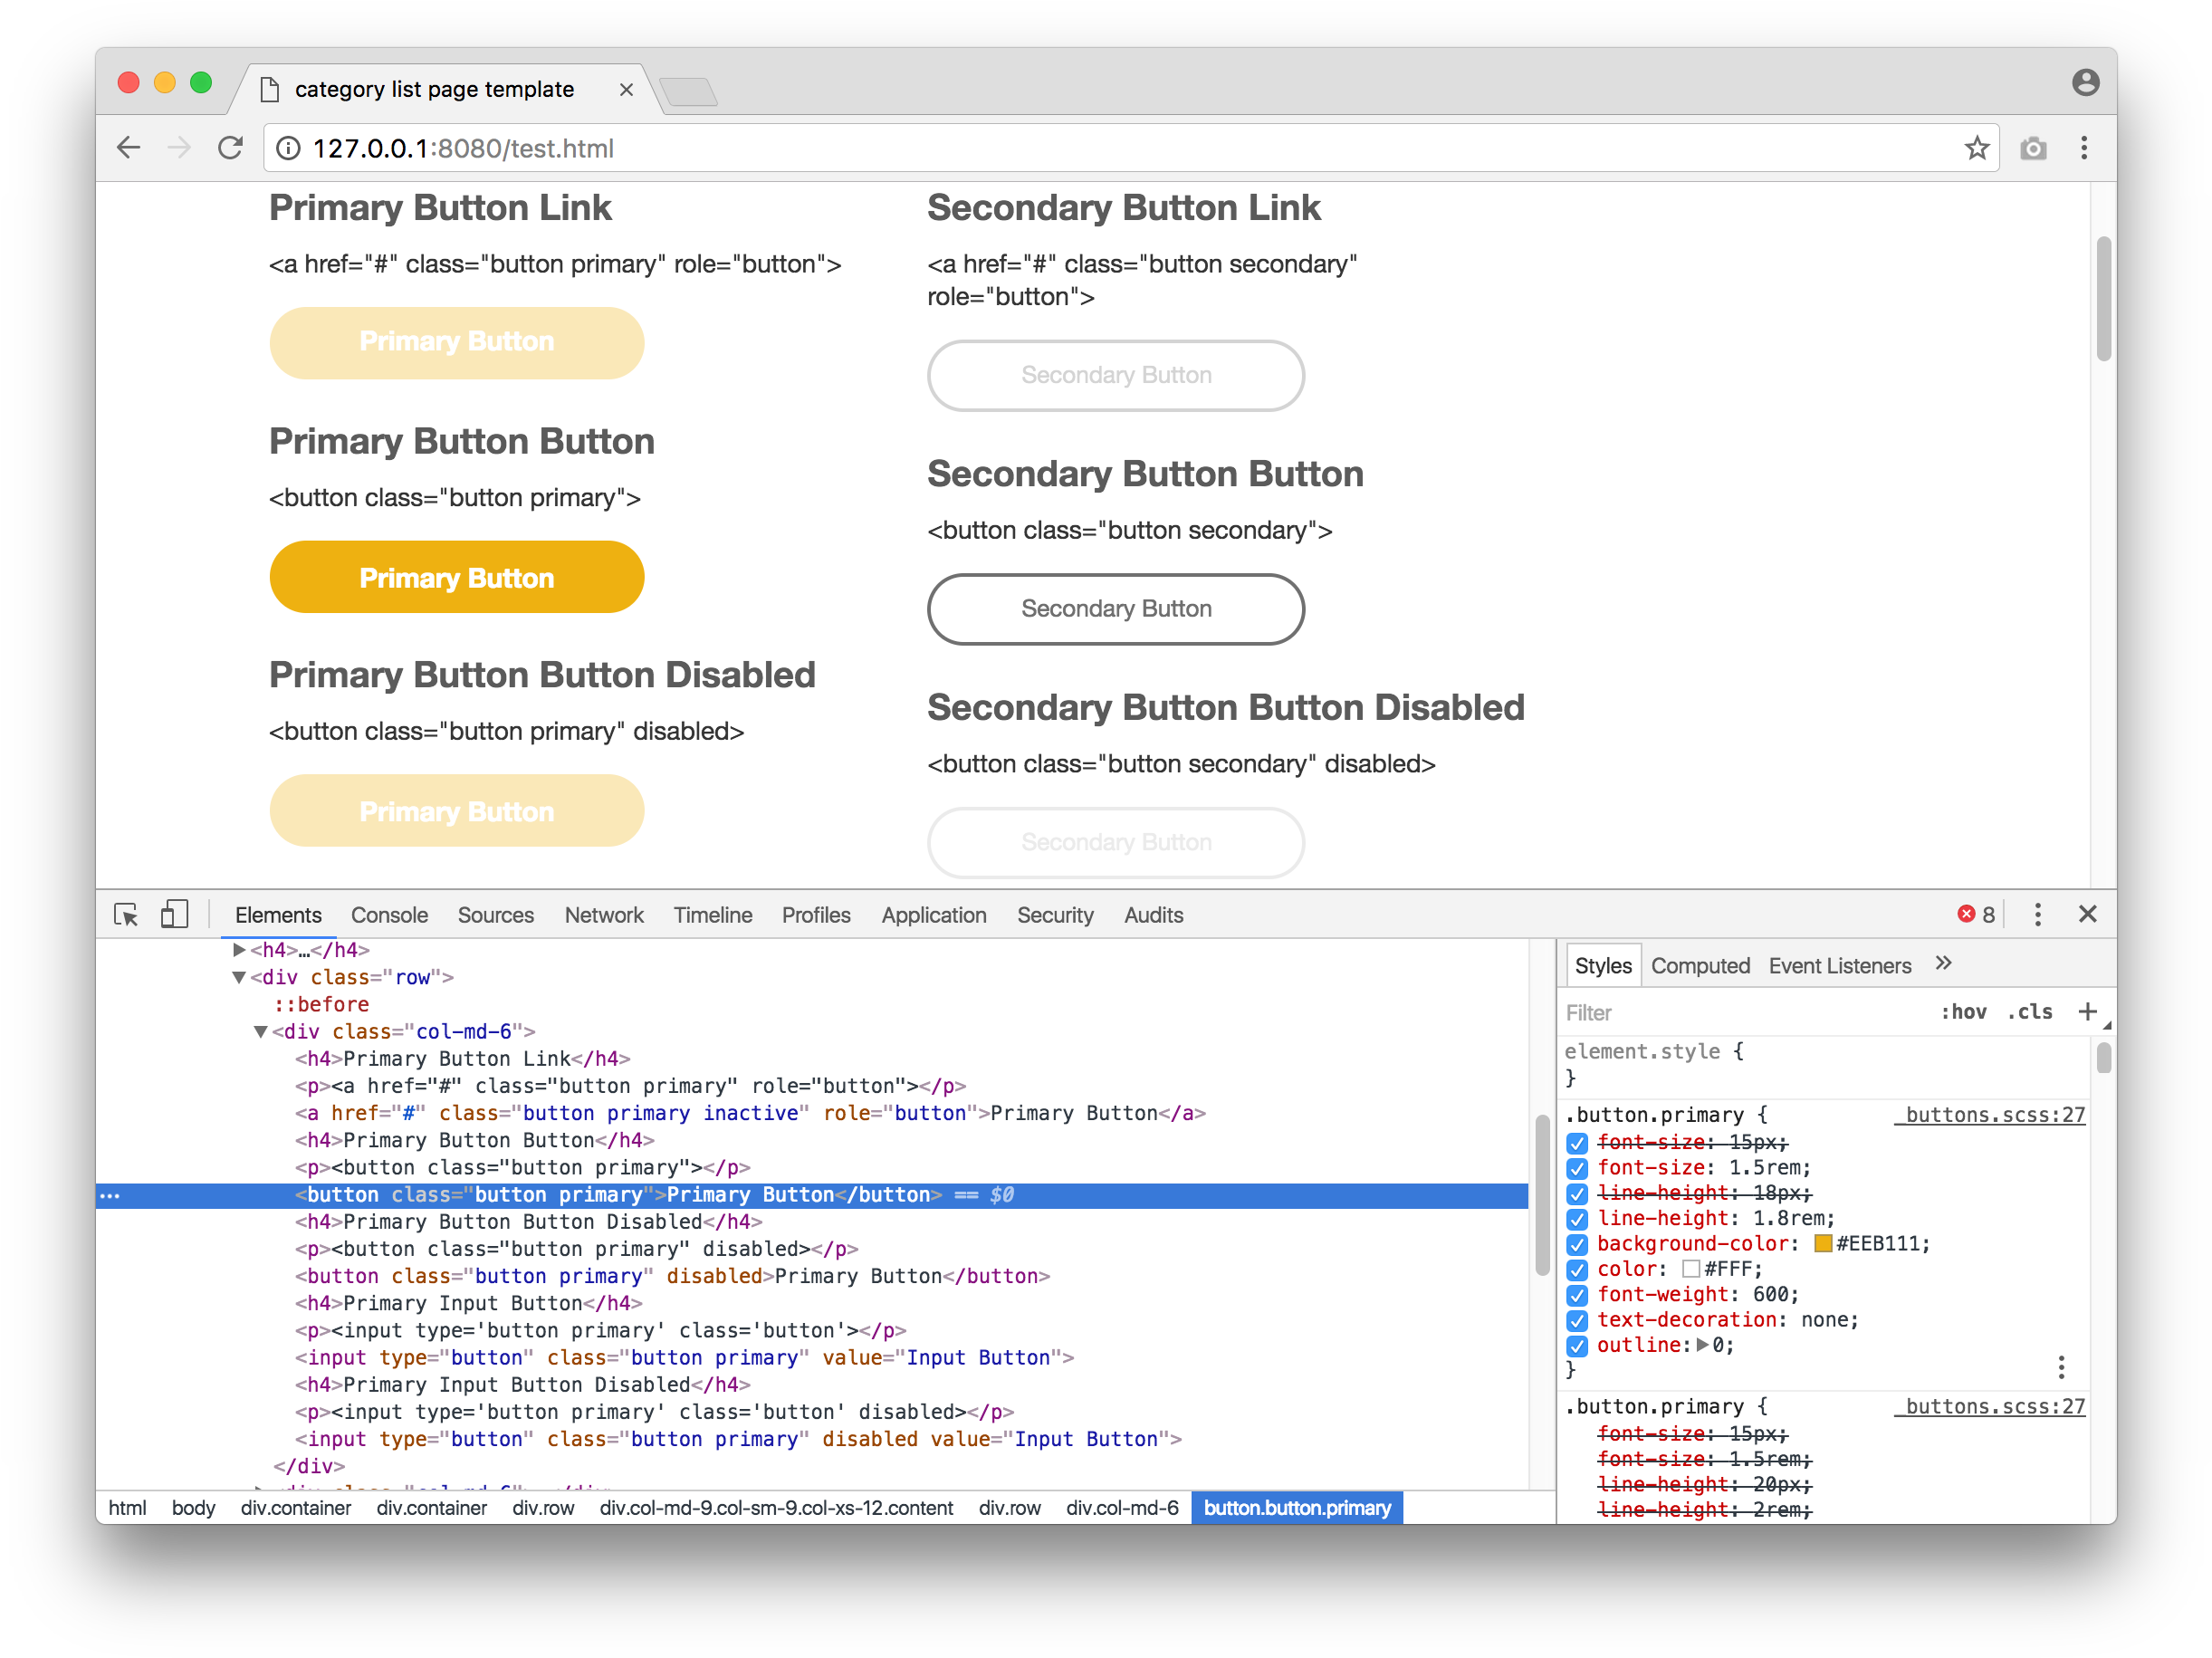2212x1658 pixels.
Task: Collapse the div class="col-md-6" node
Action: point(260,1031)
